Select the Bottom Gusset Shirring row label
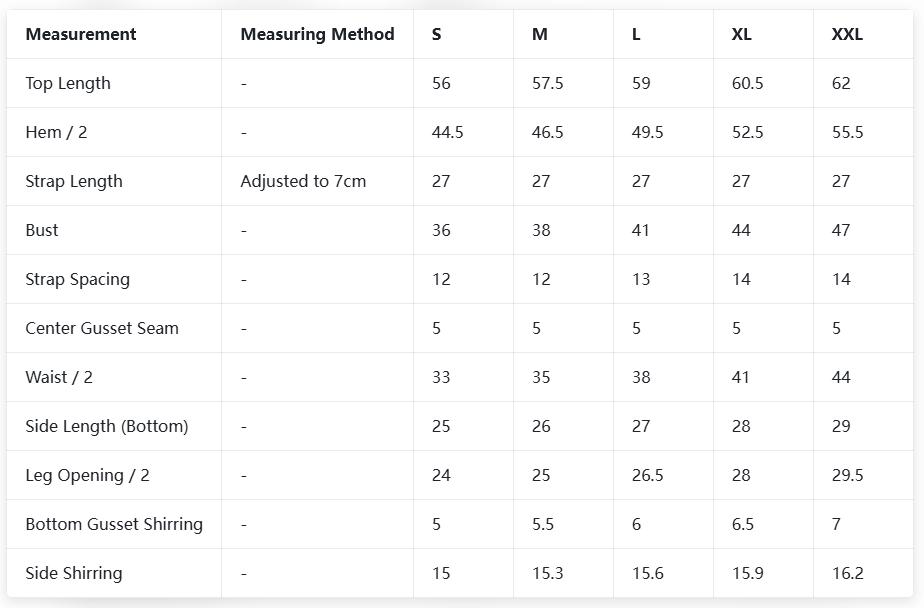924x608 pixels. click(x=114, y=524)
